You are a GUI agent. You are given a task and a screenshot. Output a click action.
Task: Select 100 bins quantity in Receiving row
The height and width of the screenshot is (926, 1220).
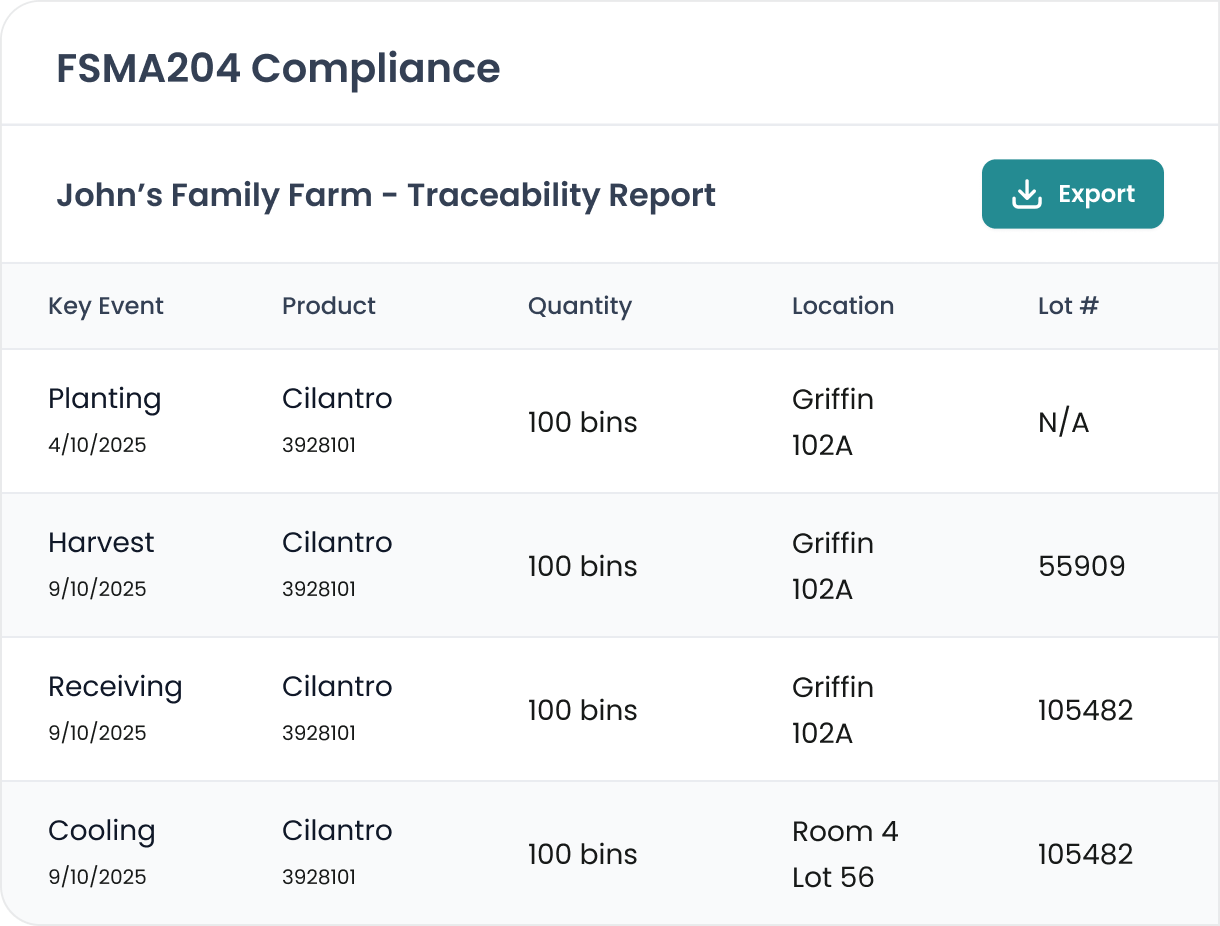(x=582, y=710)
